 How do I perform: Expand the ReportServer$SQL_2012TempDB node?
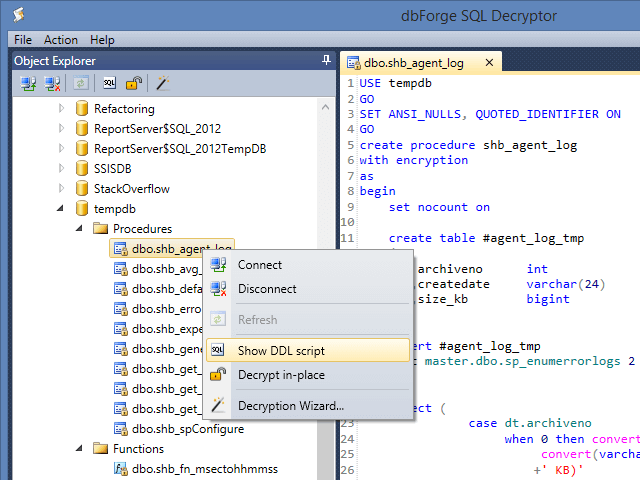click(61, 148)
